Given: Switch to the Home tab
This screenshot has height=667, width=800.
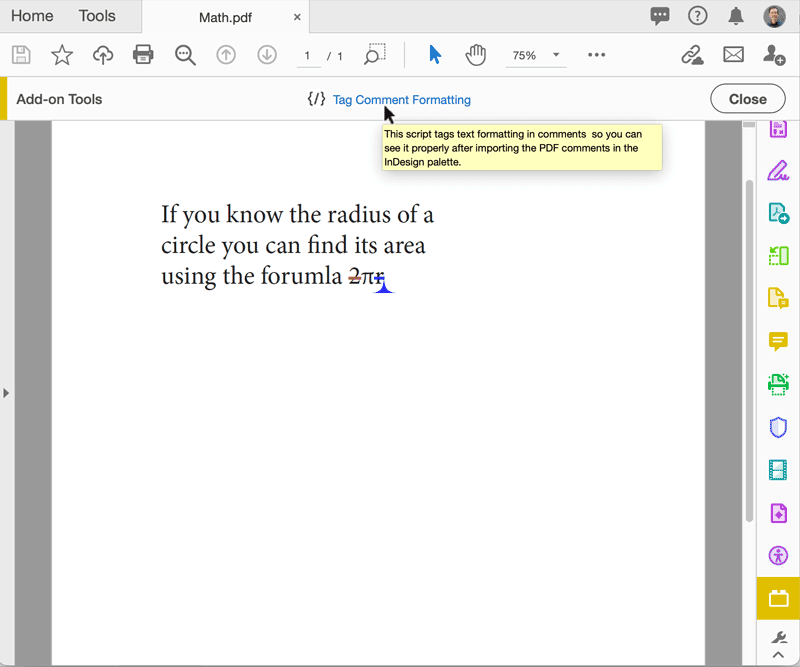Looking at the screenshot, I should [32, 16].
